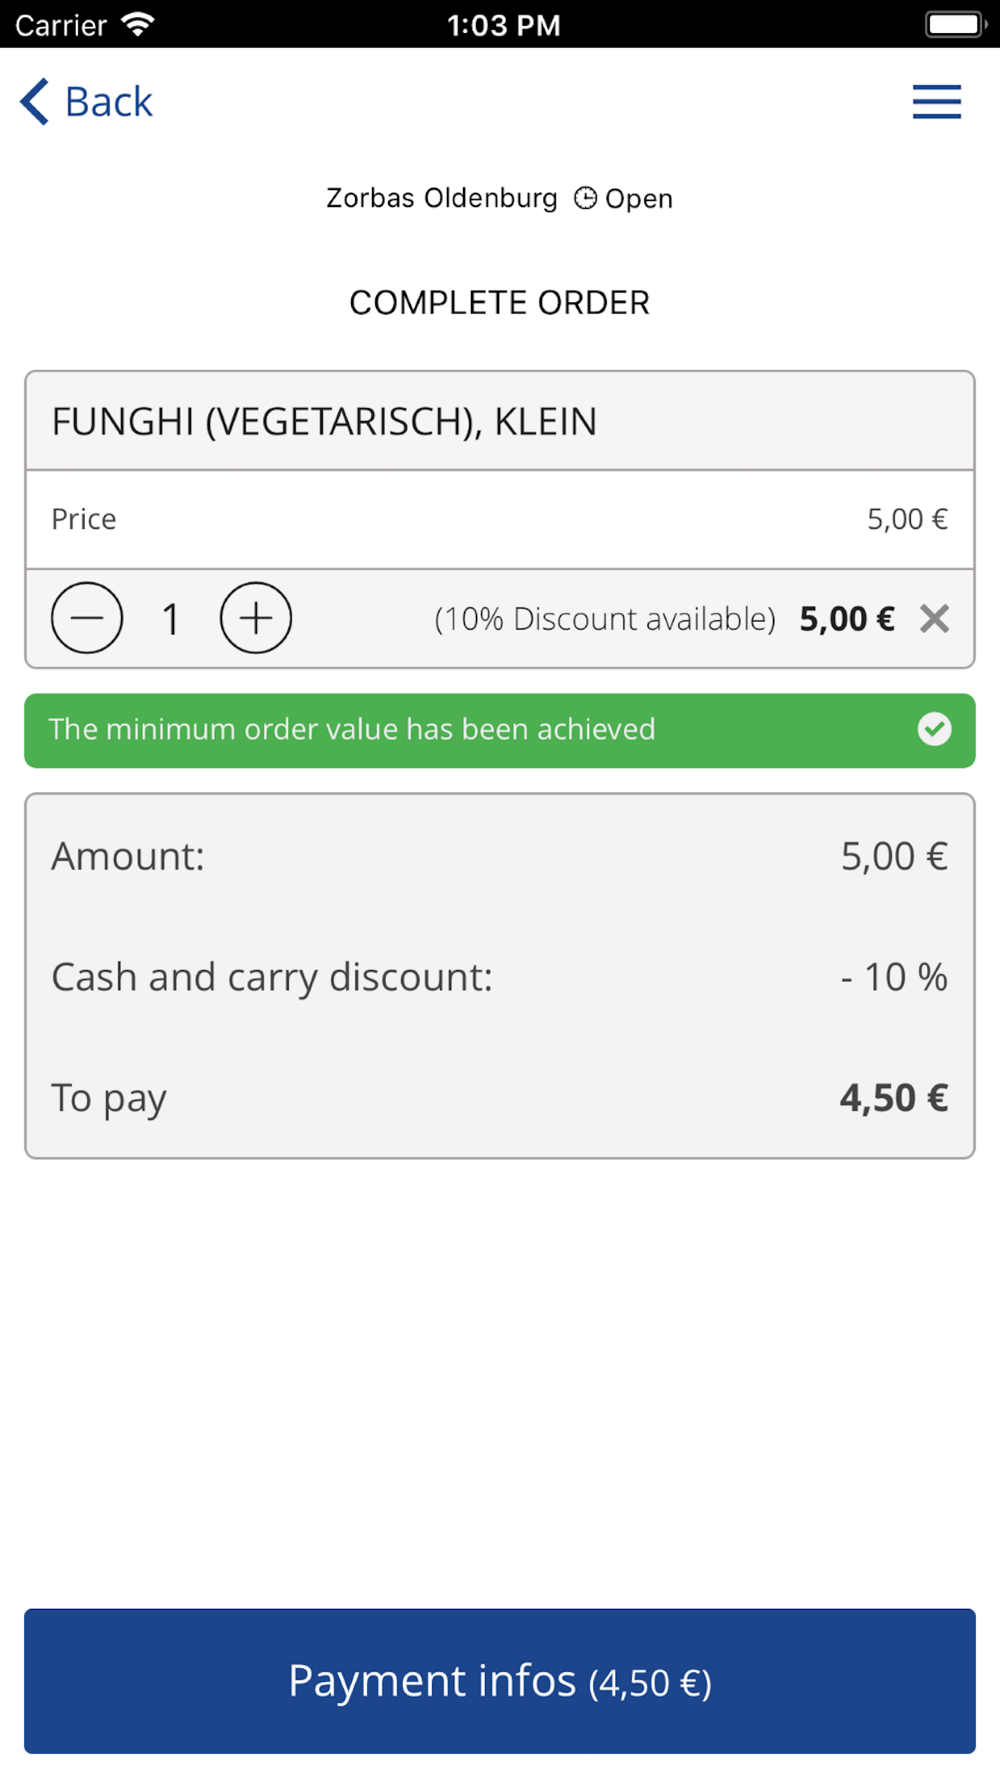Tap the minimum order value banner
The height and width of the screenshot is (1778, 1000).
tap(500, 730)
